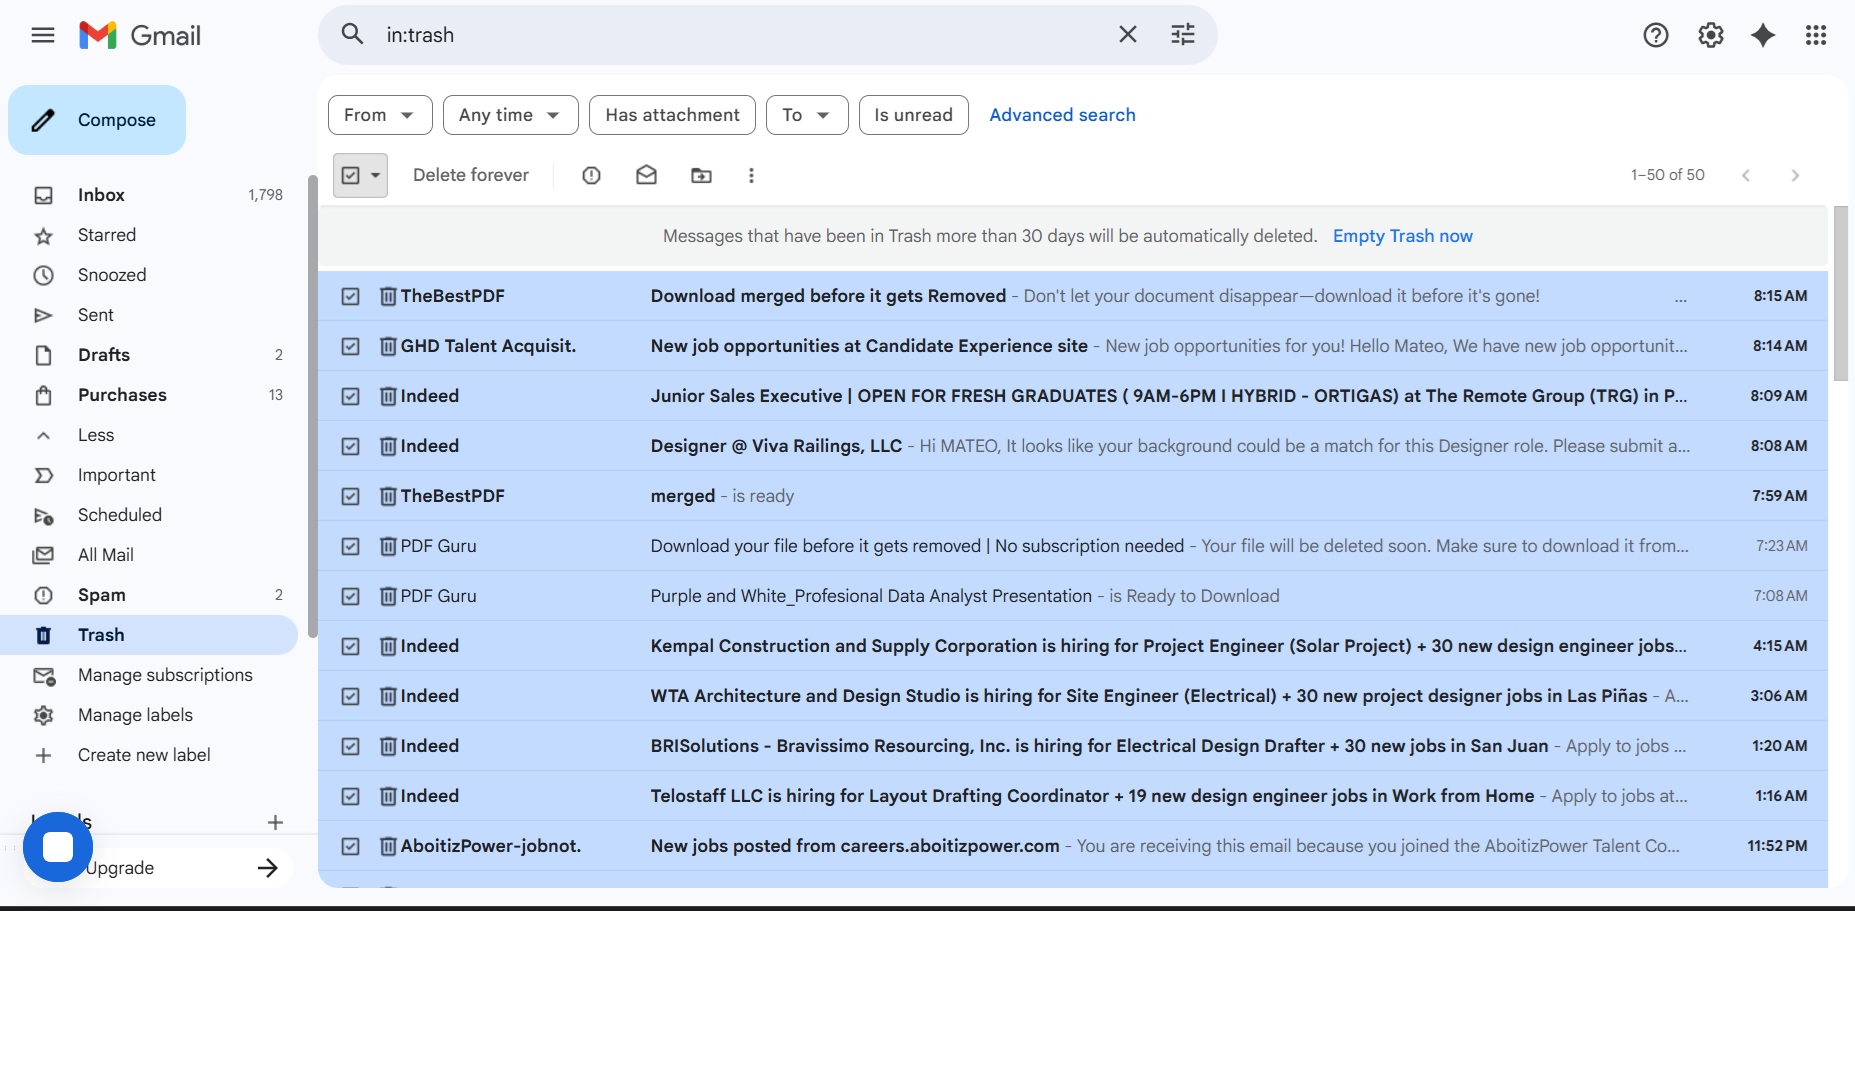The image size is (1855, 1080).
Task: Open the Settings gear
Action: pyautogui.click(x=1711, y=36)
